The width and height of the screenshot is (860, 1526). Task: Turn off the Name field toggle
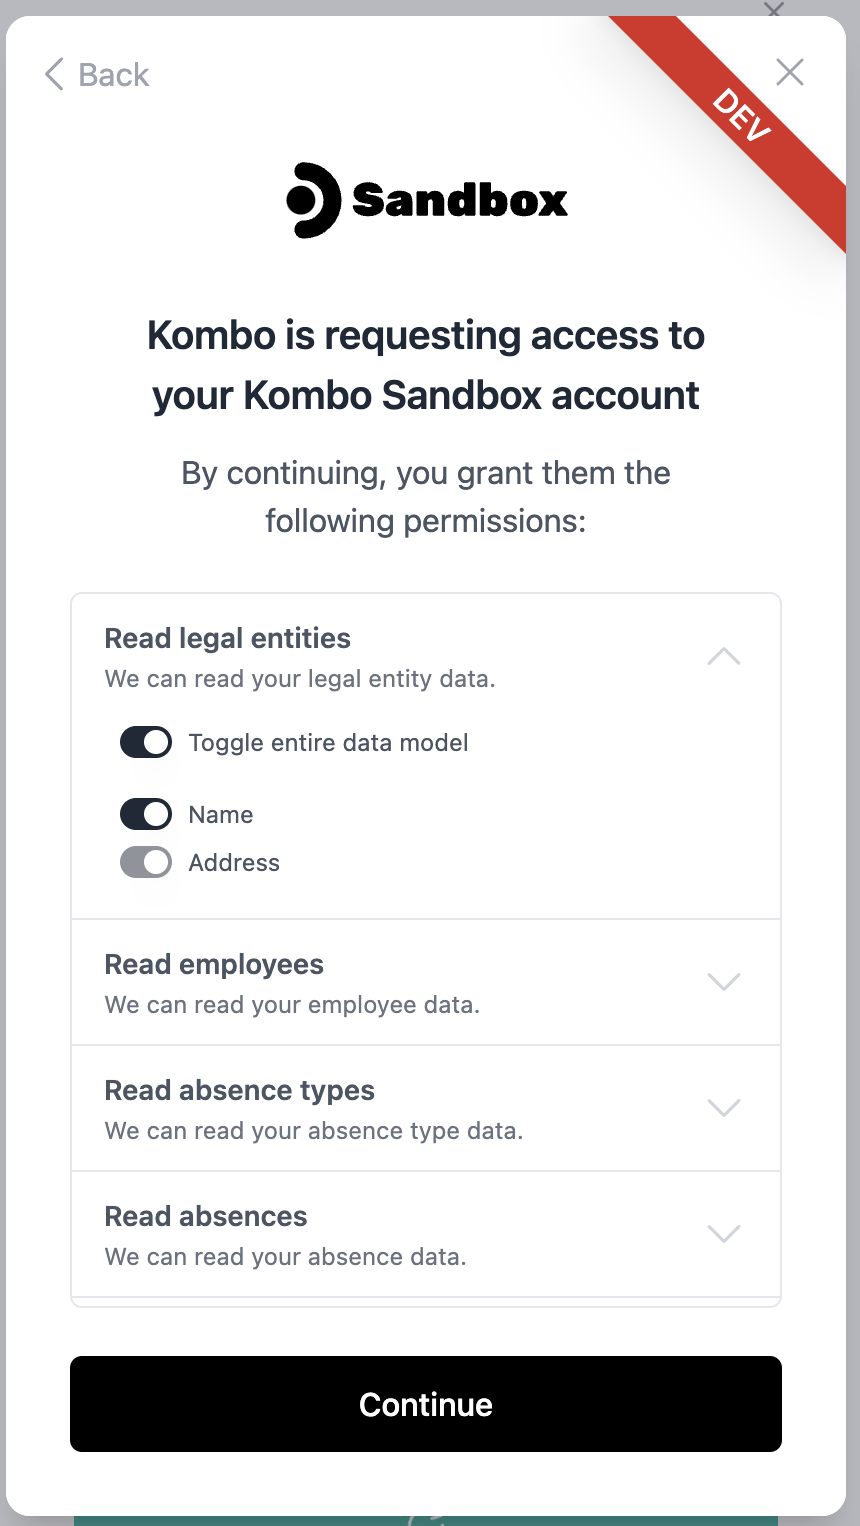pyautogui.click(x=146, y=815)
